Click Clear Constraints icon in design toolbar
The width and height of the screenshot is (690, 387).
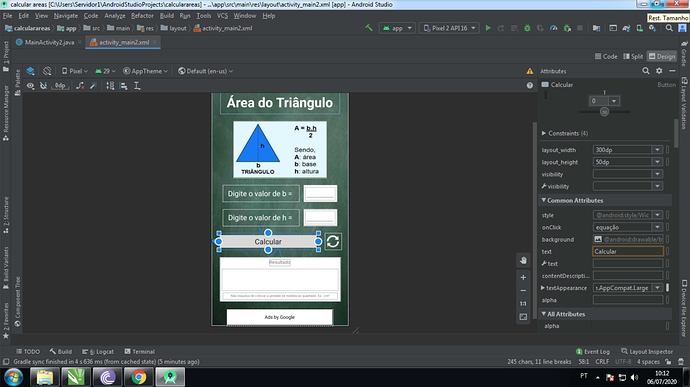click(x=80, y=86)
